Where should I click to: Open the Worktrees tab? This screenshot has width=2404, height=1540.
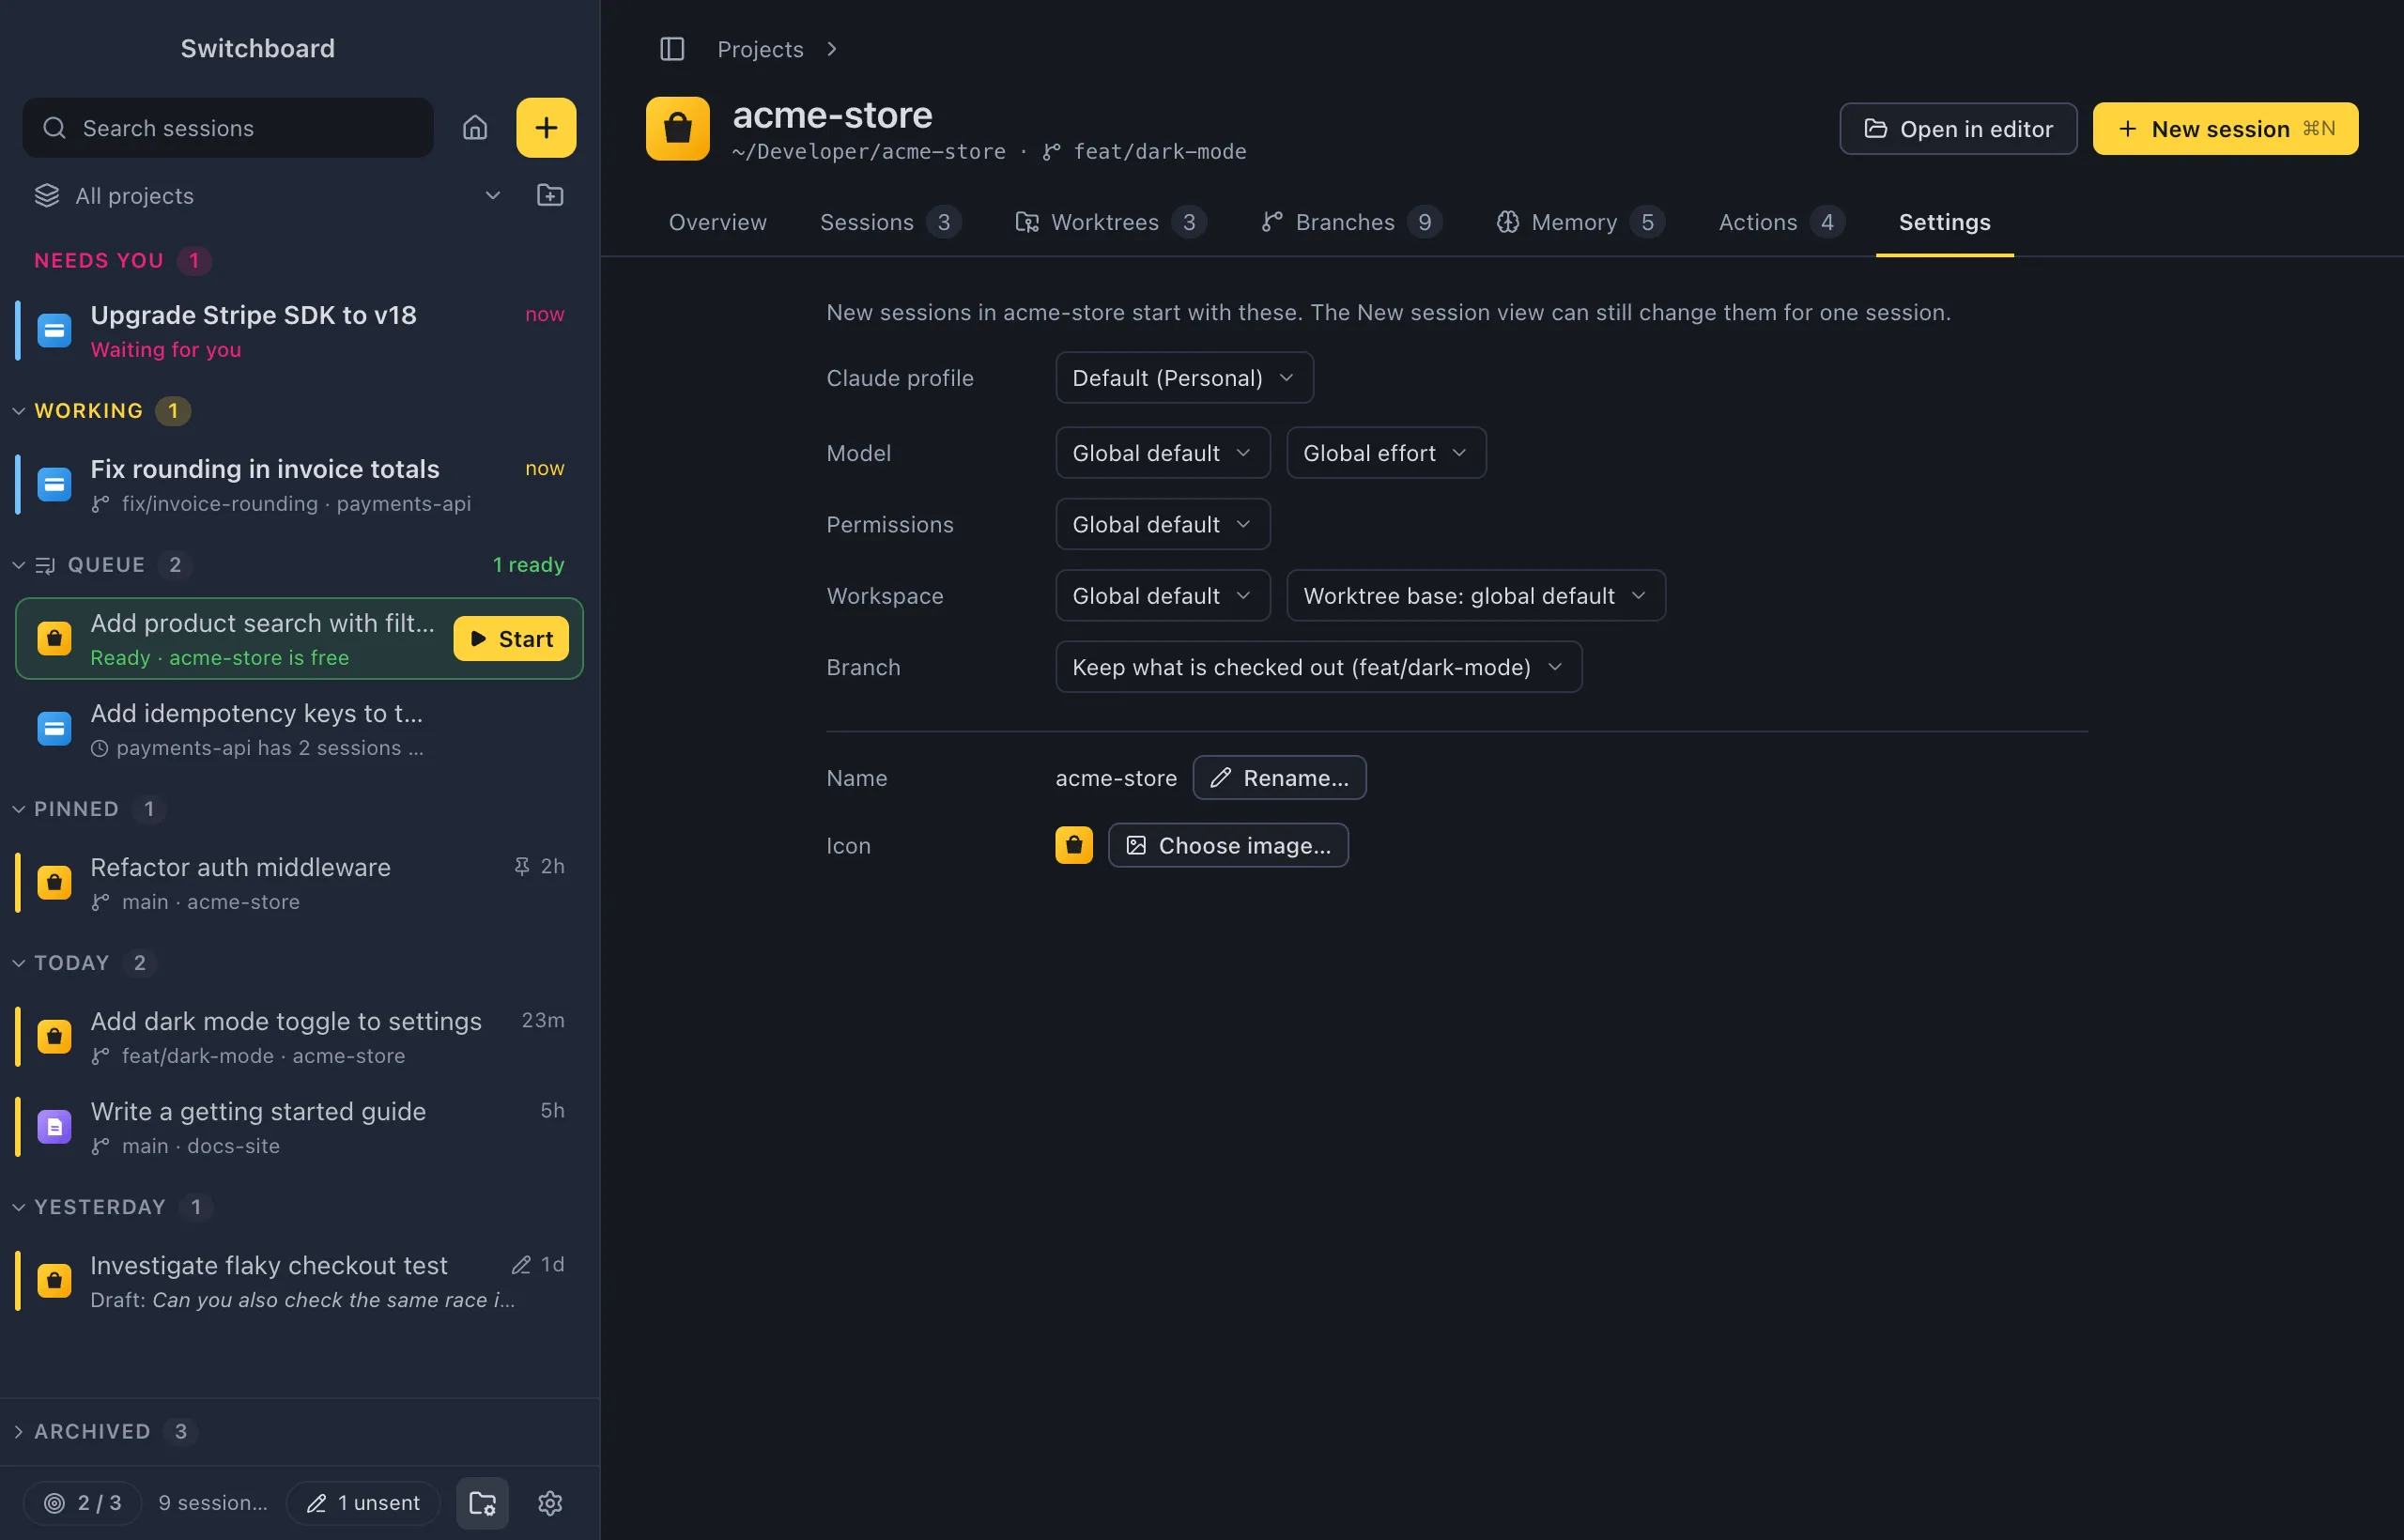pos(1110,222)
